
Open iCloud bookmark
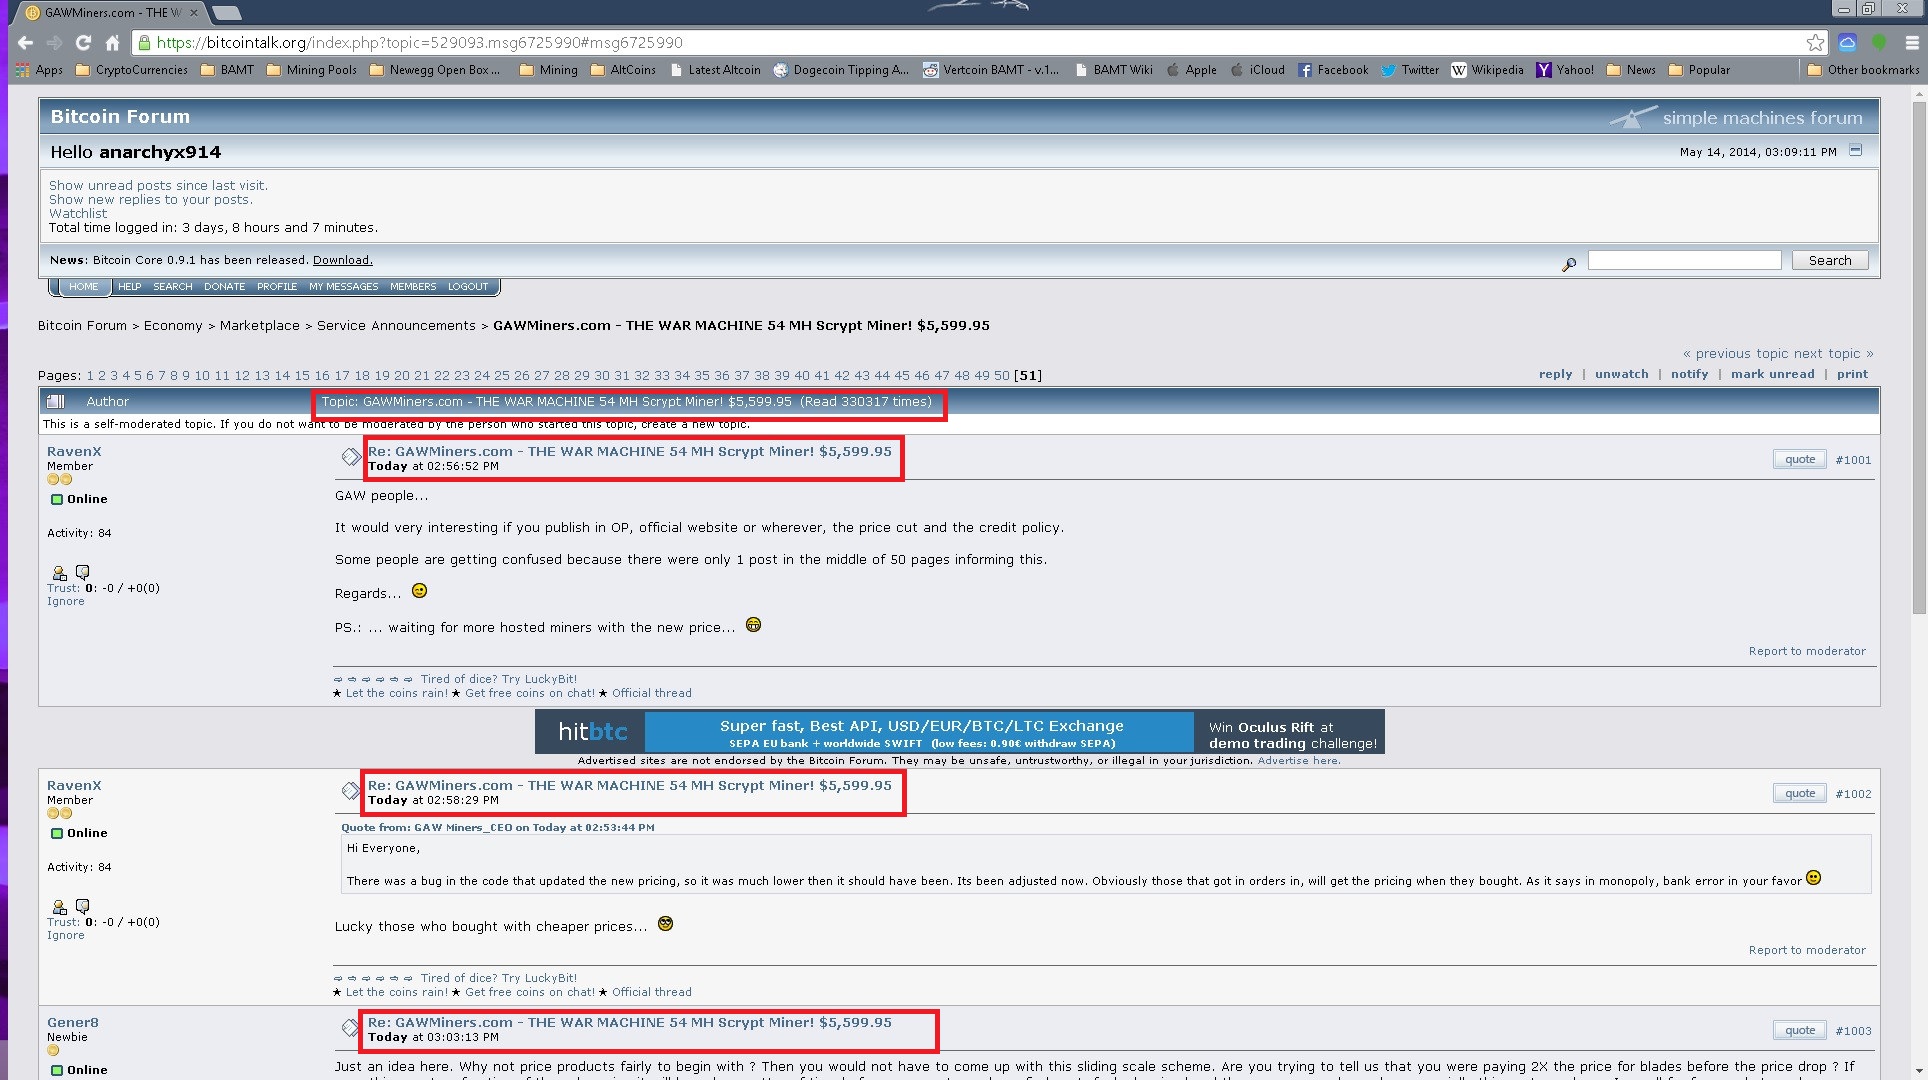tap(1257, 70)
